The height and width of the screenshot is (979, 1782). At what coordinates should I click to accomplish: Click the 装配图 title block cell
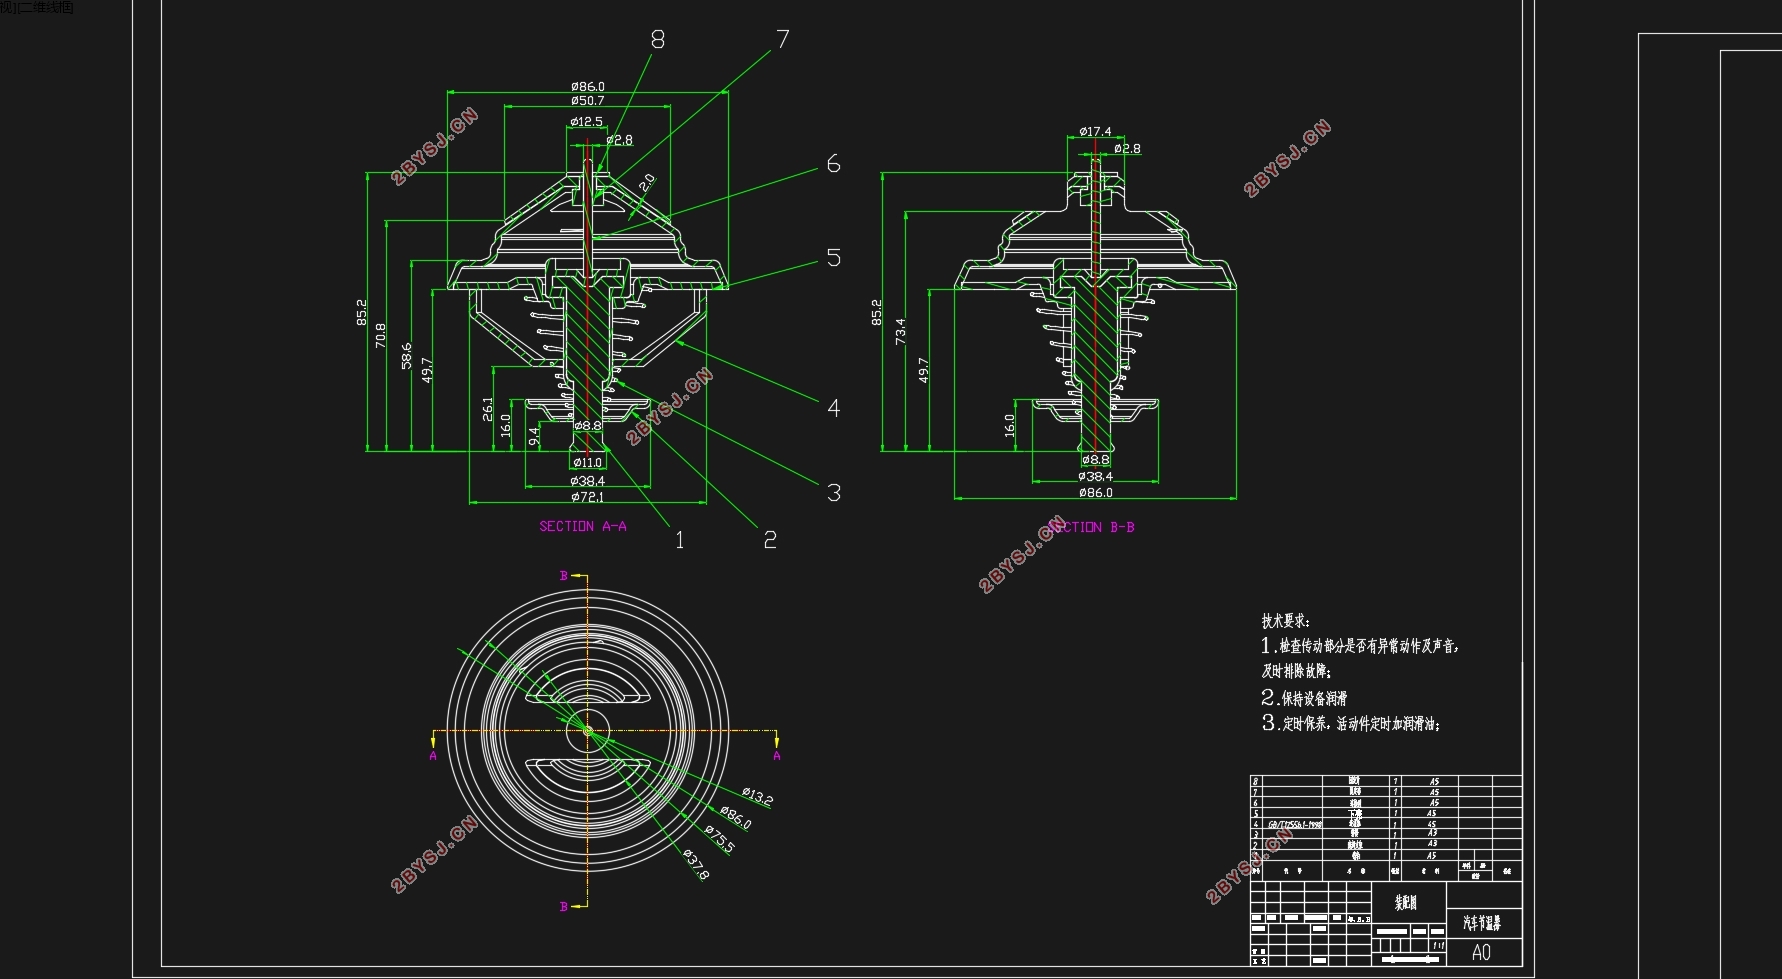coord(1406,902)
